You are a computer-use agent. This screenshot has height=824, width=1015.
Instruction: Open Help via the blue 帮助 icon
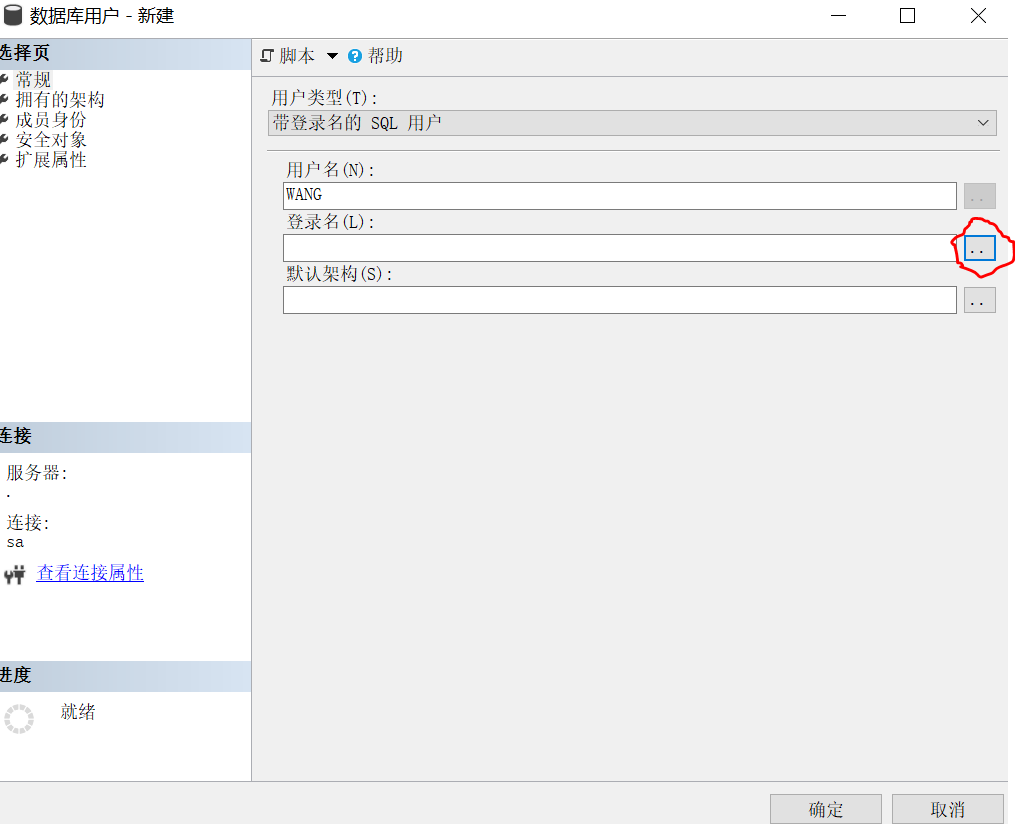355,56
